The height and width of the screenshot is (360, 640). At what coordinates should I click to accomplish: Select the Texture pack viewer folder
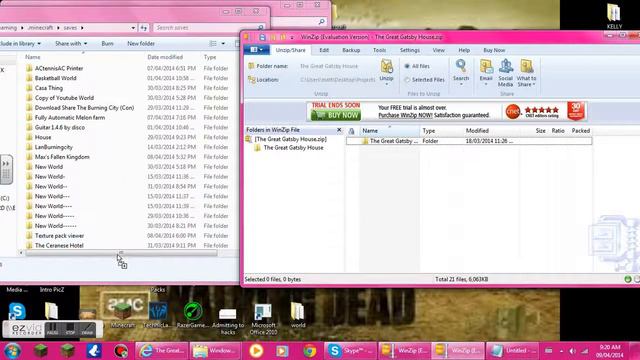click(59, 236)
